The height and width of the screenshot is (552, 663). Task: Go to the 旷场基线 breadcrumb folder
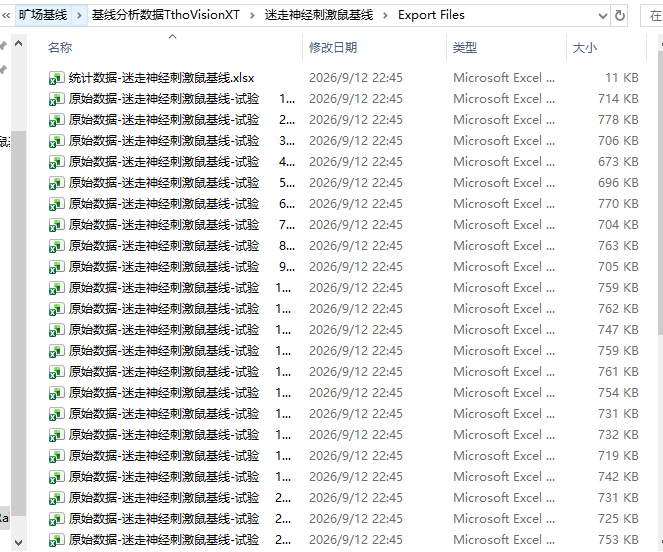tap(43, 15)
